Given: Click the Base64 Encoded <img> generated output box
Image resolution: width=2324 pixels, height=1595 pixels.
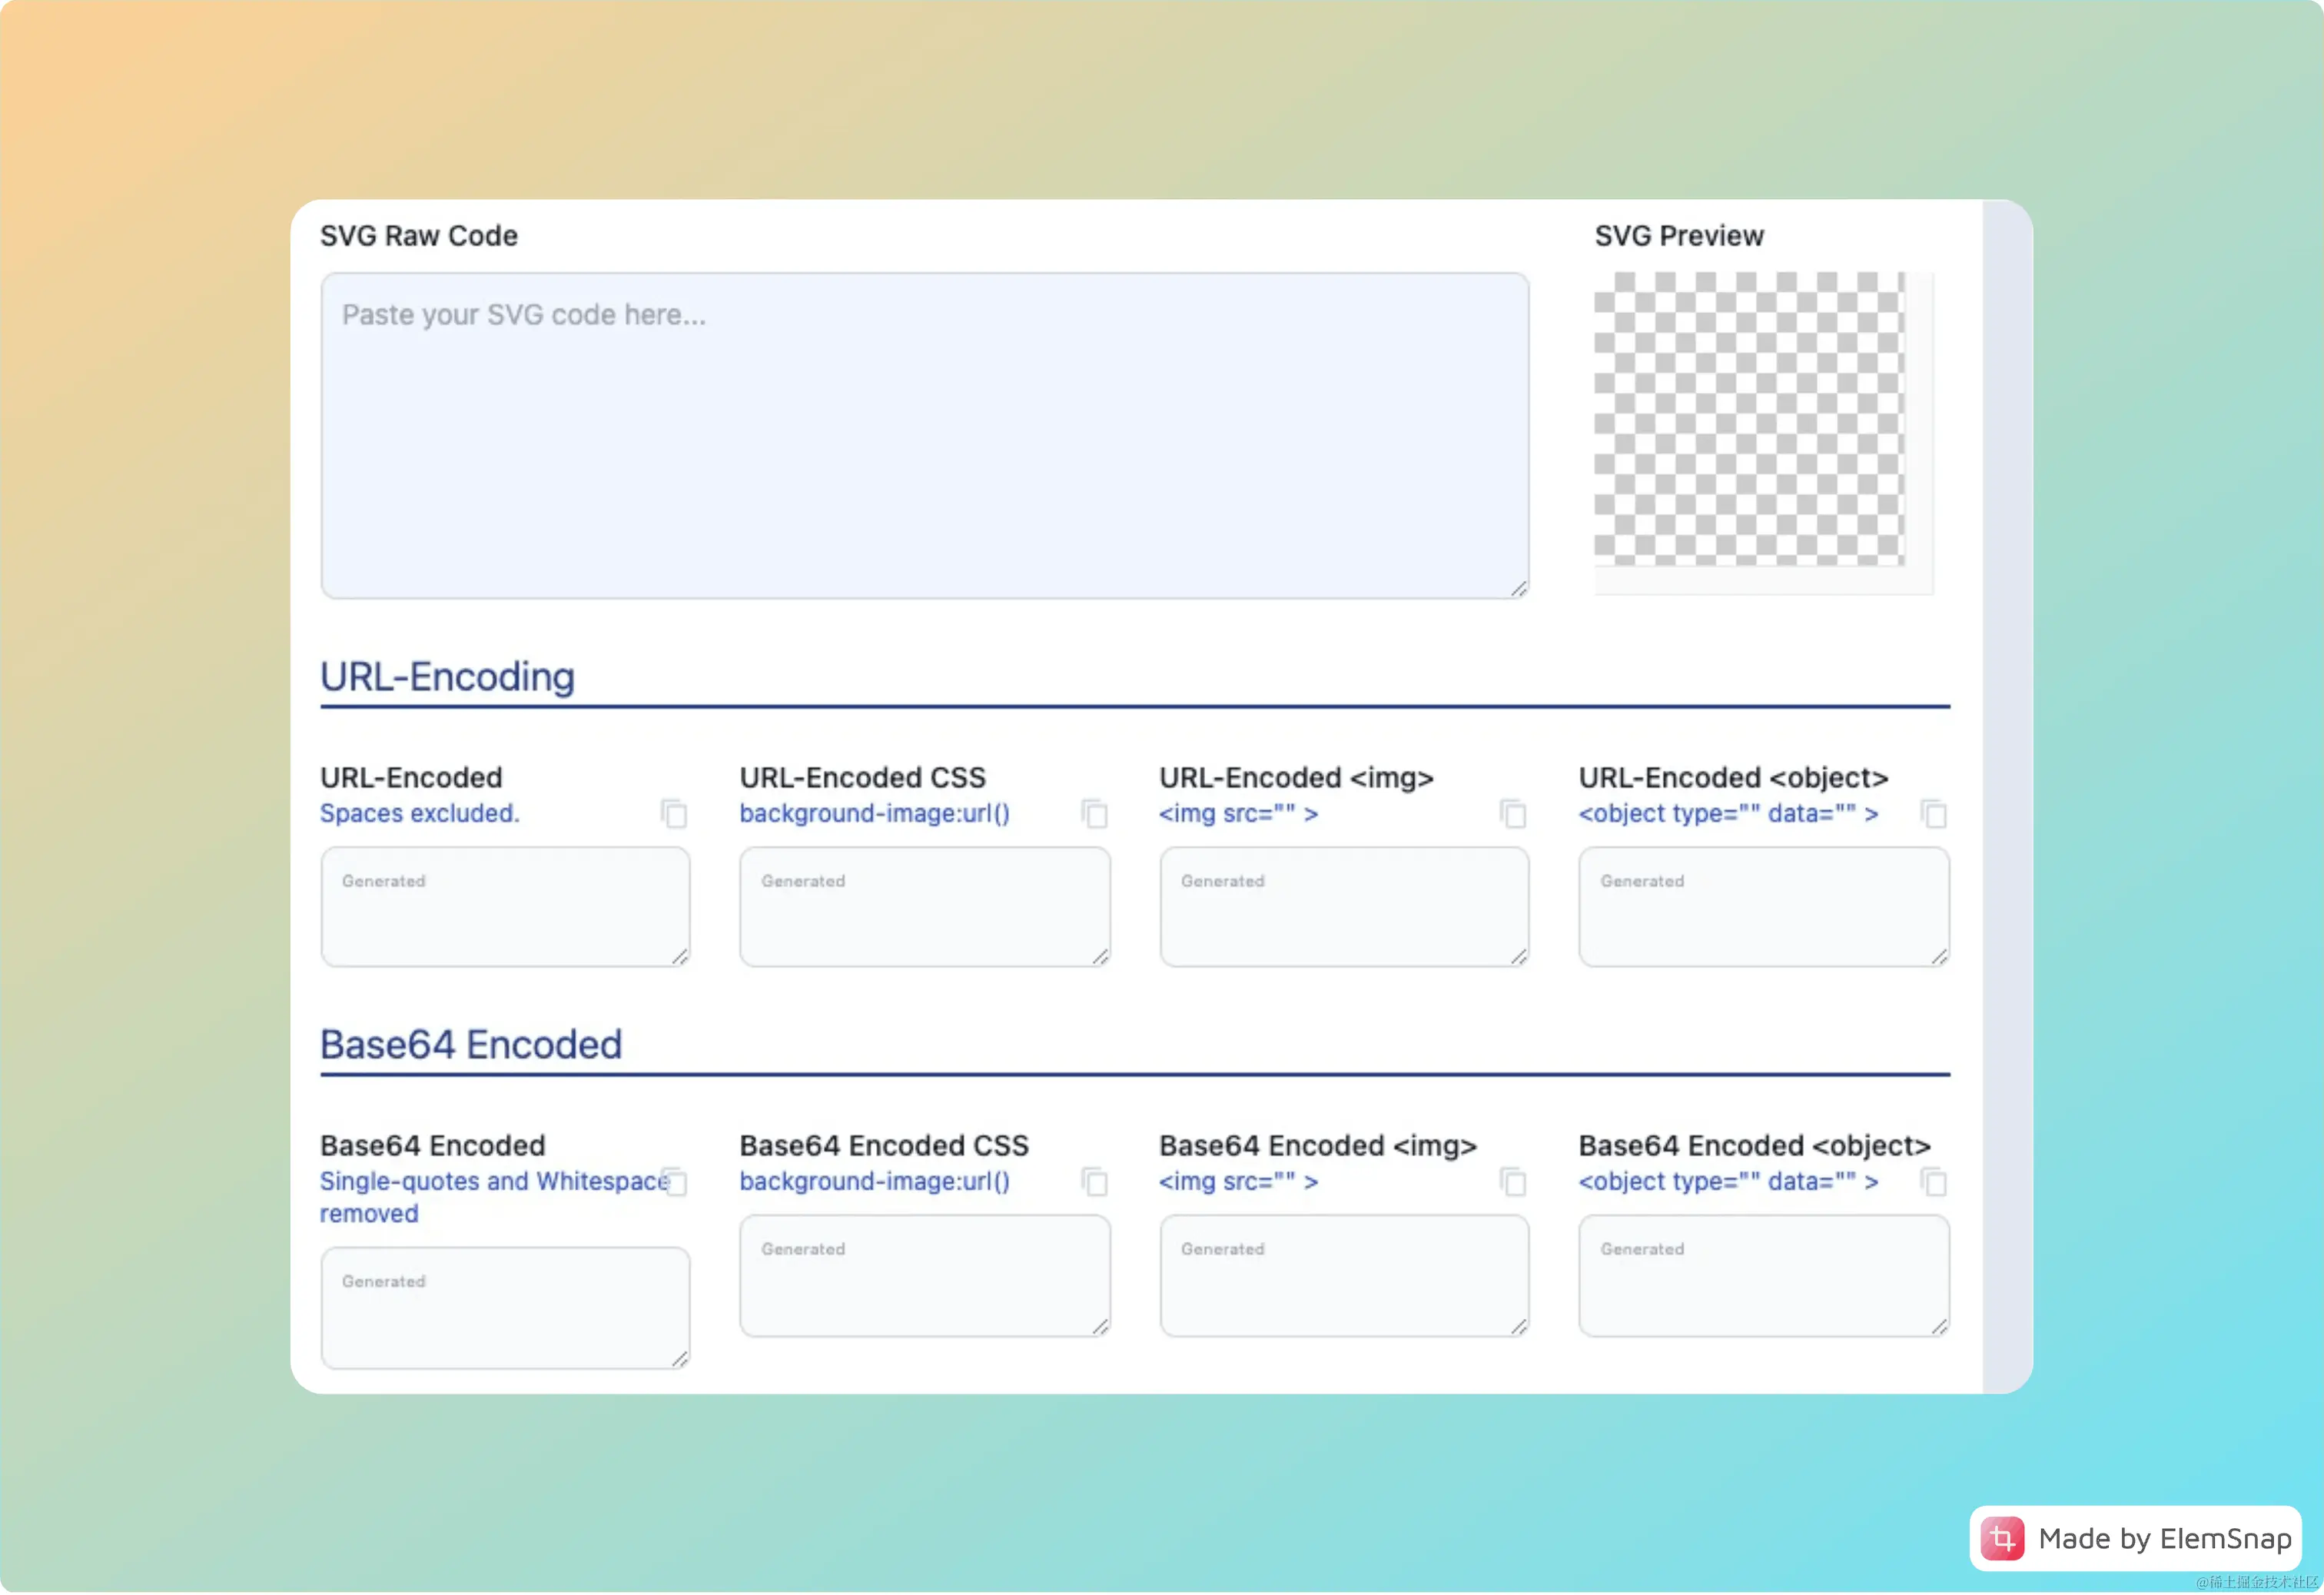Looking at the screenshot, I should 1344,1276.
